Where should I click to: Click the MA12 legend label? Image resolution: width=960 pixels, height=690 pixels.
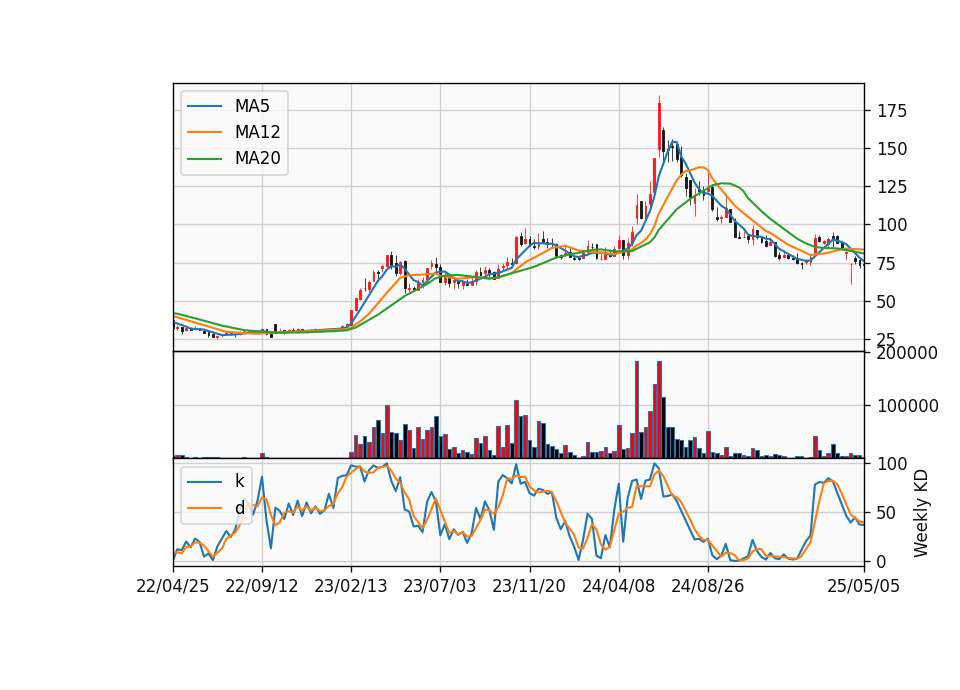tap(257, 132)
